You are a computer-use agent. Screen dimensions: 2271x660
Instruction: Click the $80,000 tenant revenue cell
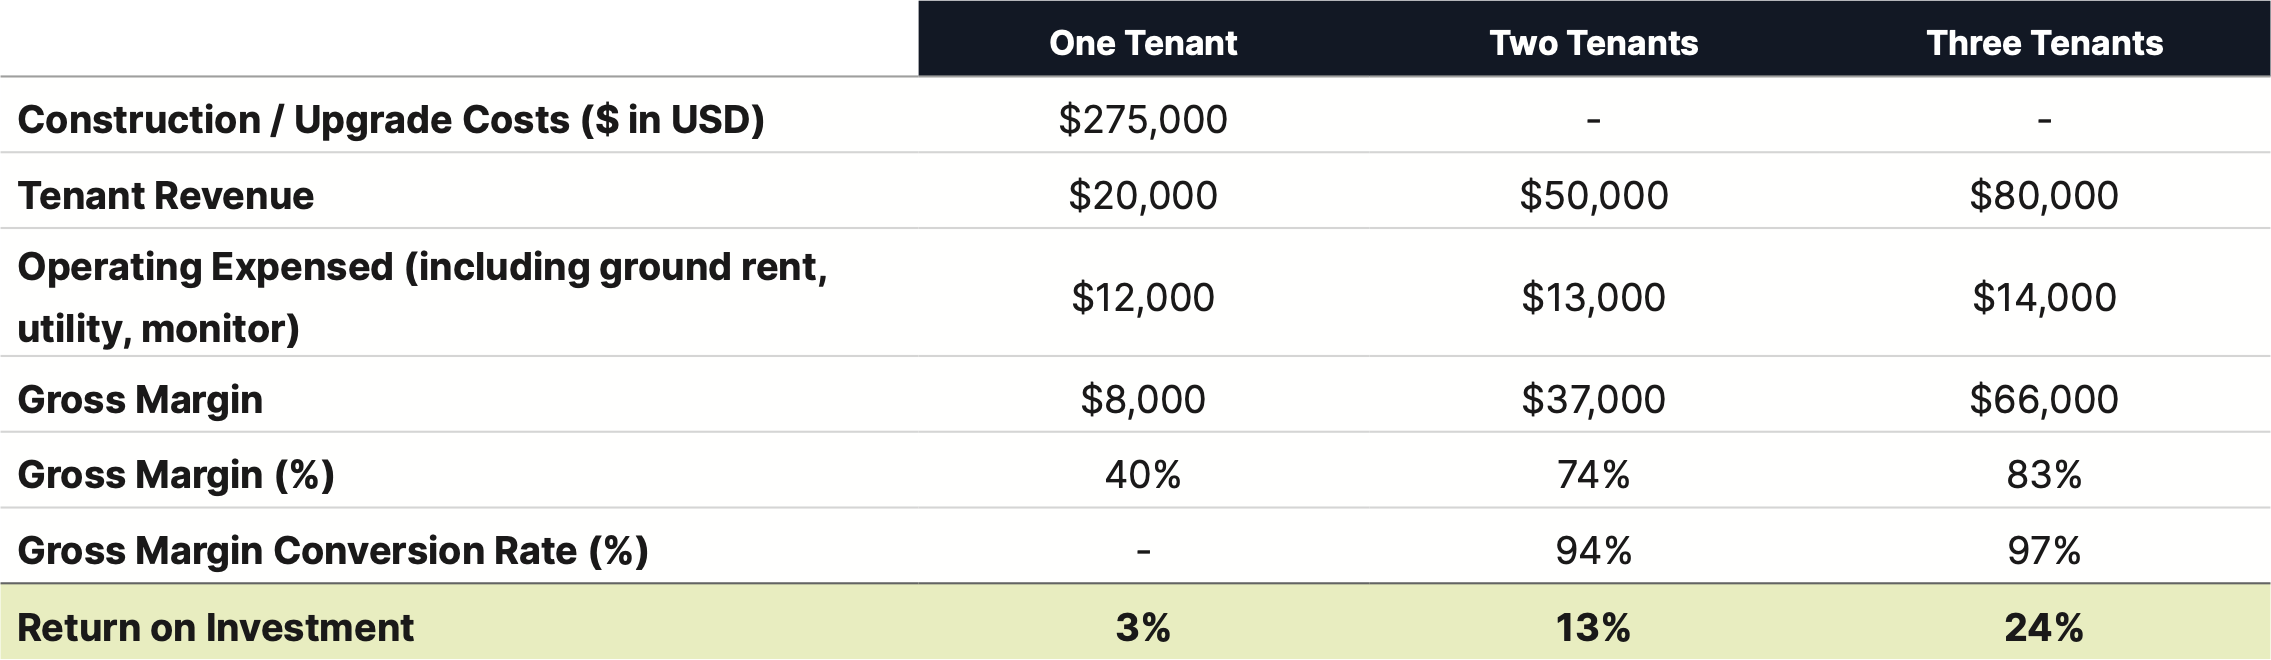click(x=2044, y=196)
